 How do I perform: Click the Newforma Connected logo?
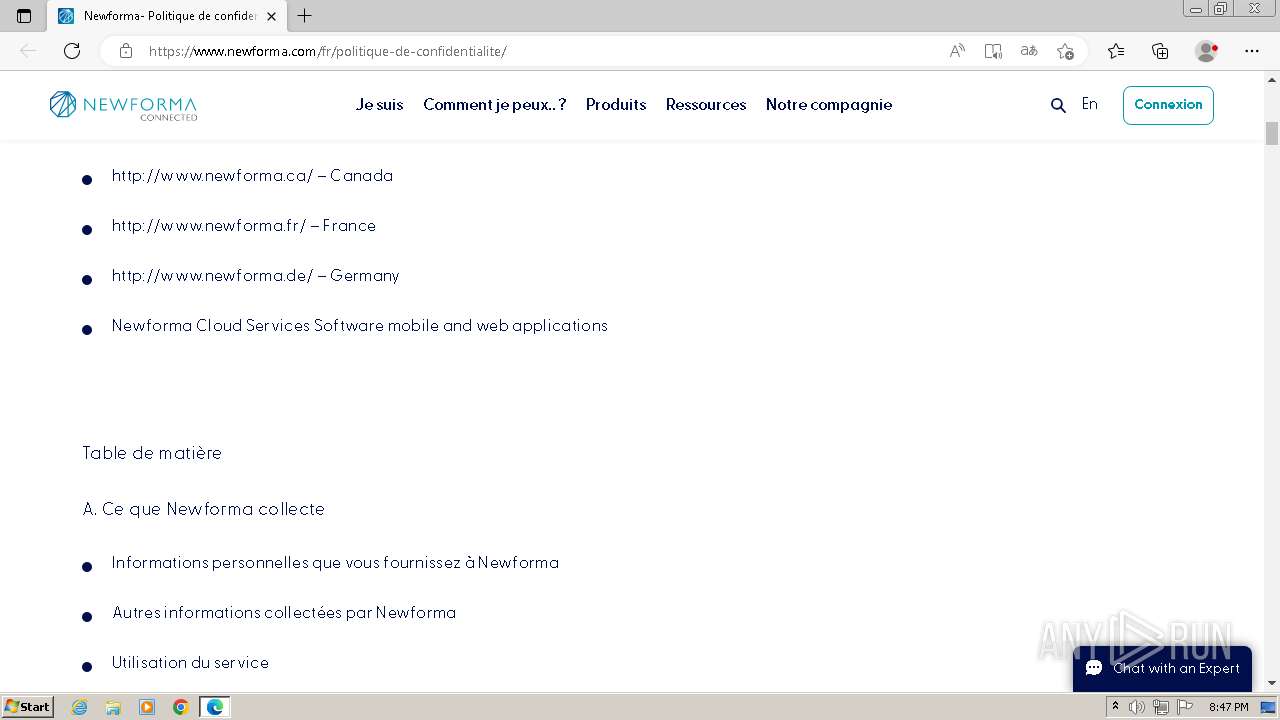tap(123, 105)
